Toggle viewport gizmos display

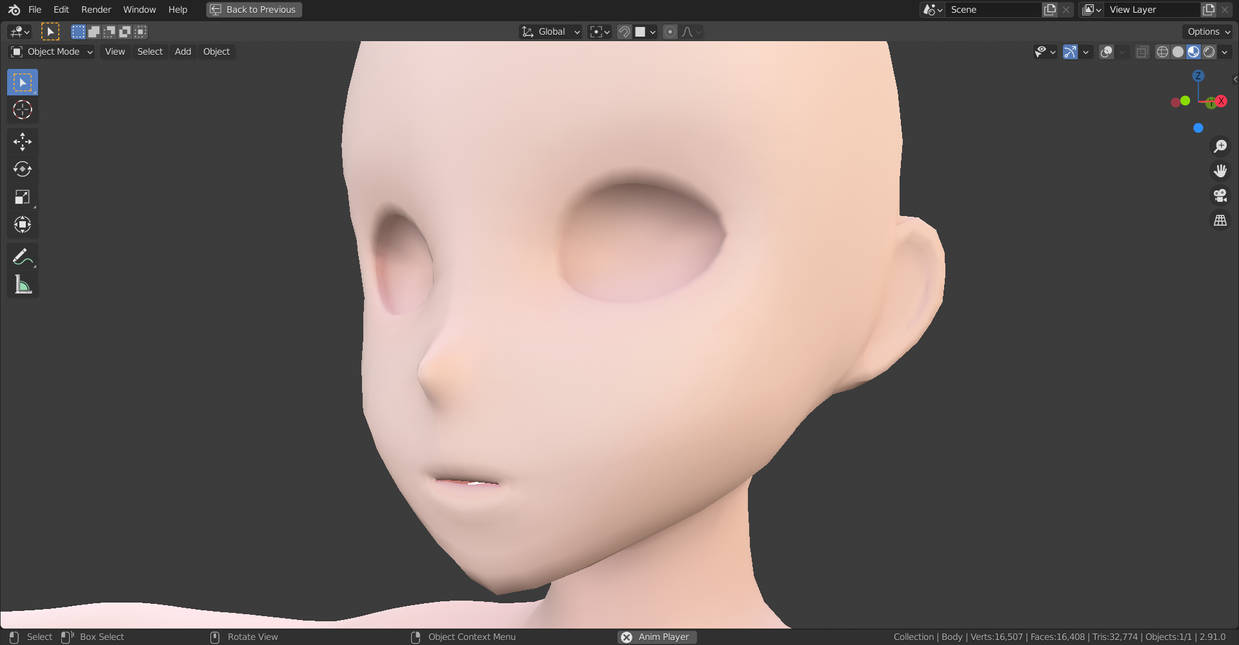click(x=1070, y=52)
